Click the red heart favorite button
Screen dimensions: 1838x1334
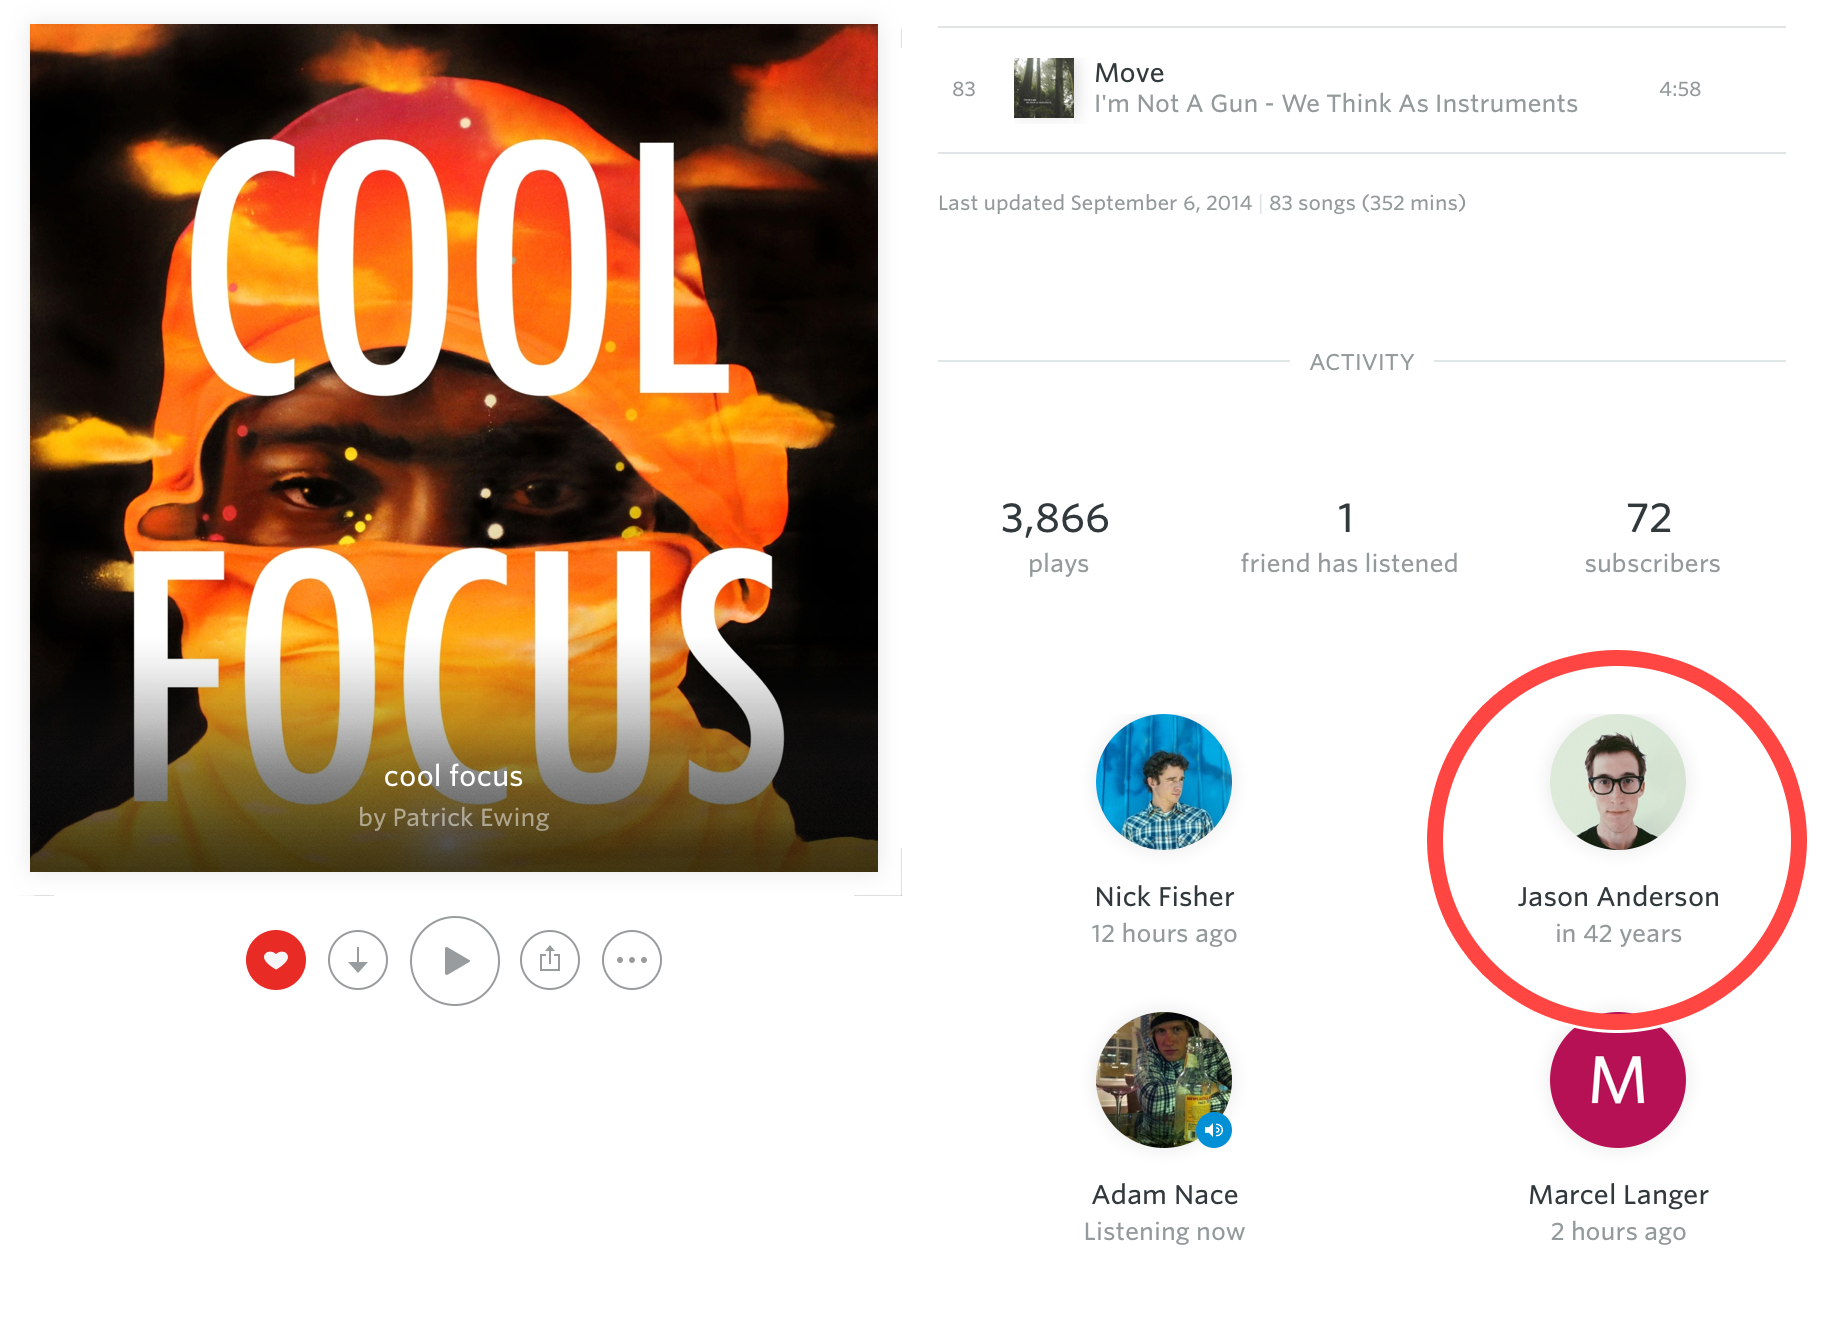(x=276, y=960)
